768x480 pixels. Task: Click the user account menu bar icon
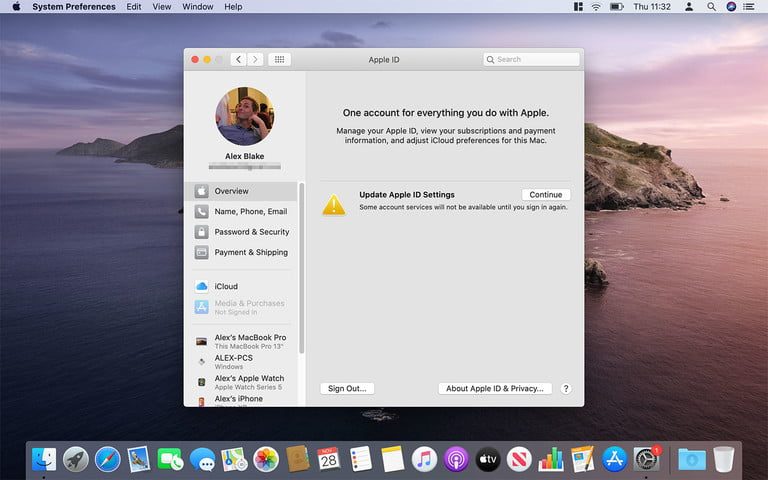[689, 7]
